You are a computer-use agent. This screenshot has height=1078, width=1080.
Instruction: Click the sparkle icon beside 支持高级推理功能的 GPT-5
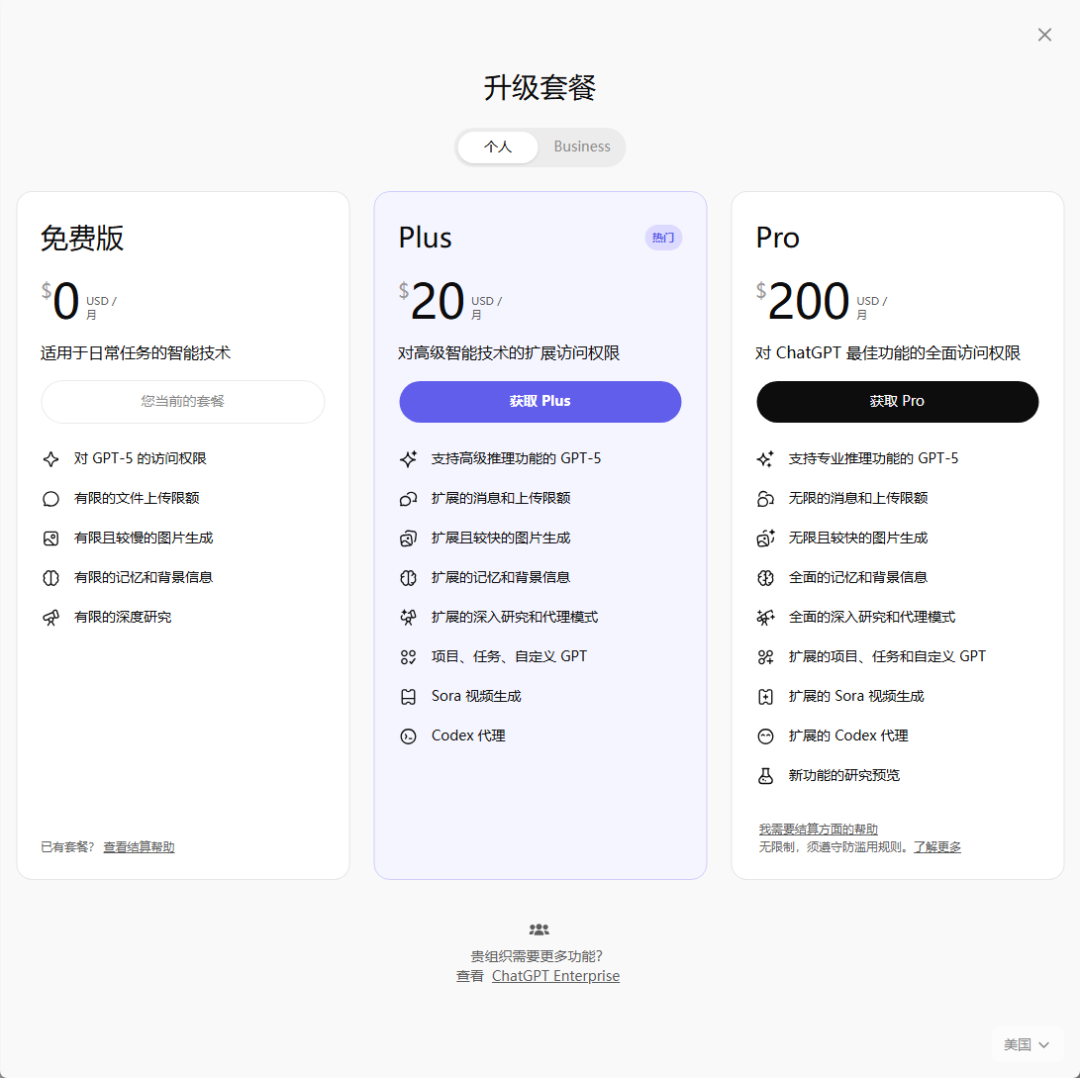coord(408,459)
